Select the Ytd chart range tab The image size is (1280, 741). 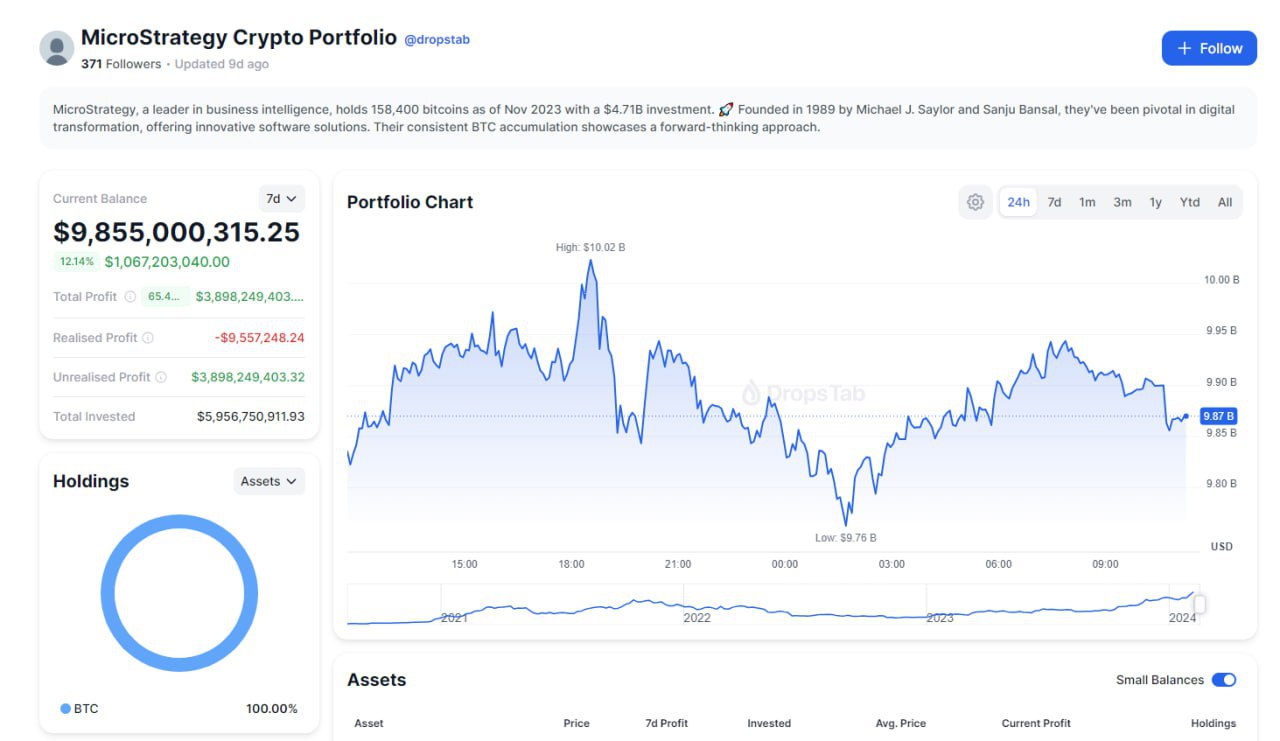pyautogui.click(x=1189, y=202)
